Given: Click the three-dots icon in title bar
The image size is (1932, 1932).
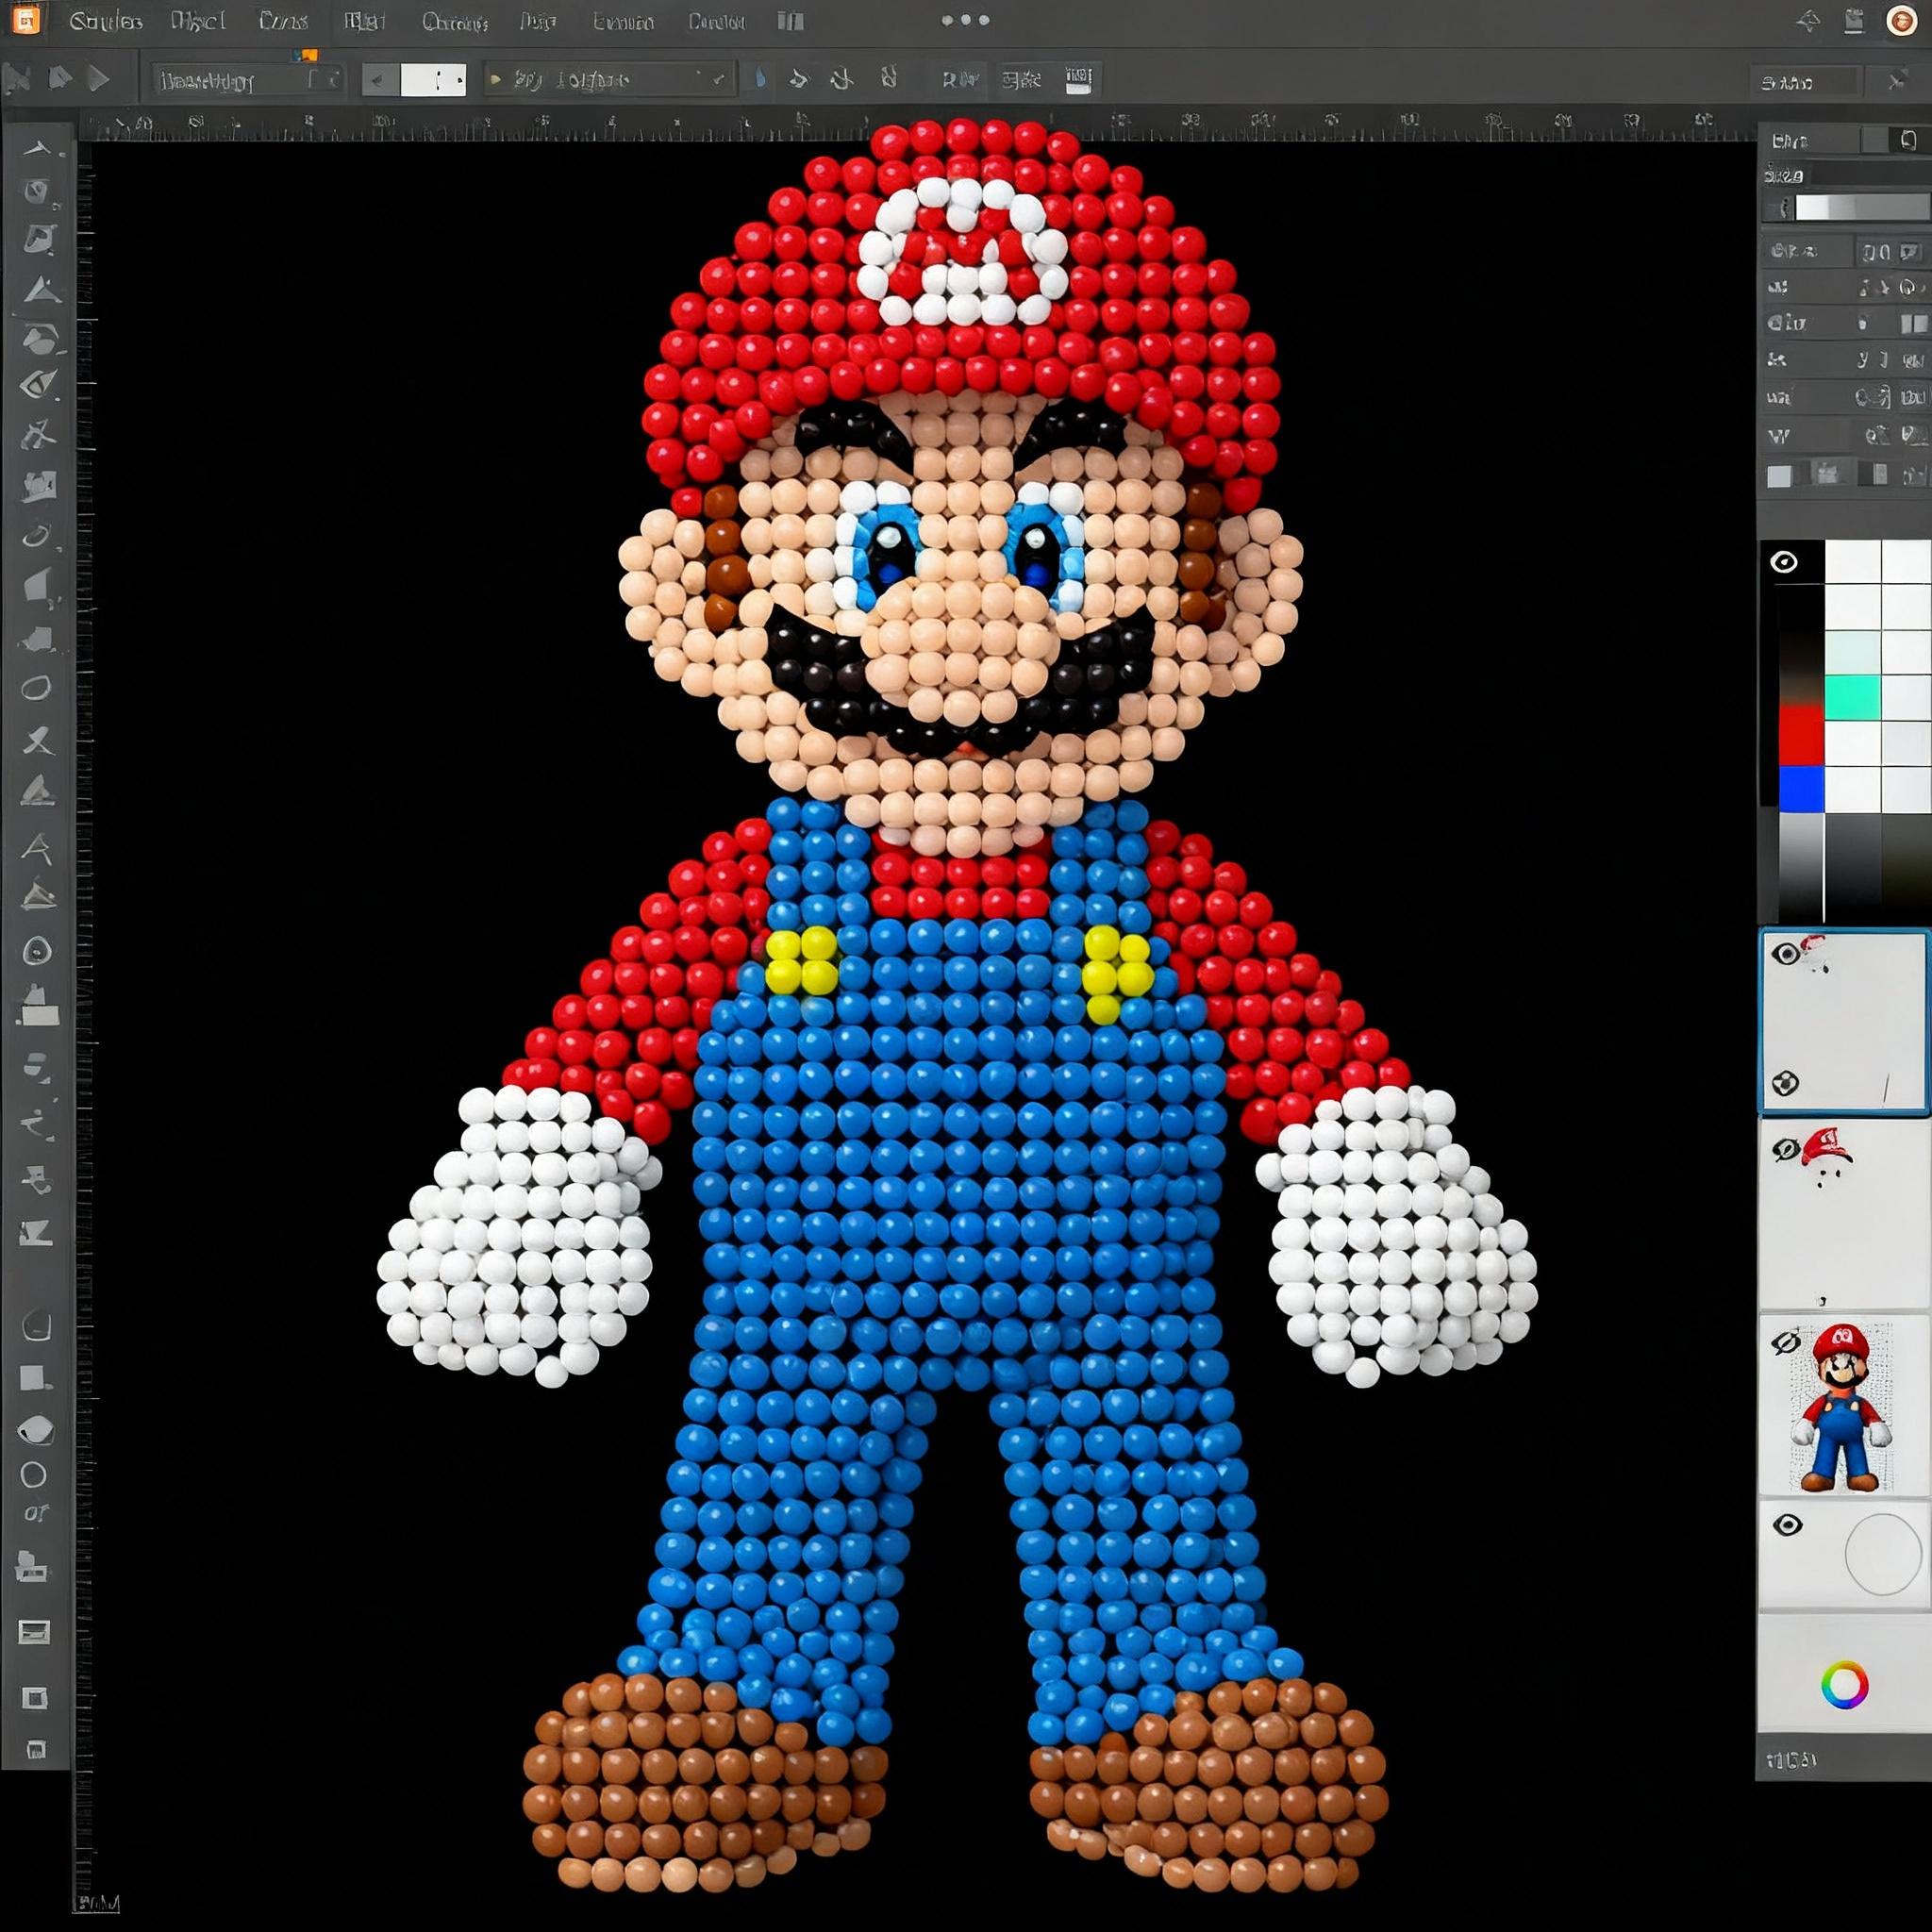Looking at the screenshot, I should 965,20.
